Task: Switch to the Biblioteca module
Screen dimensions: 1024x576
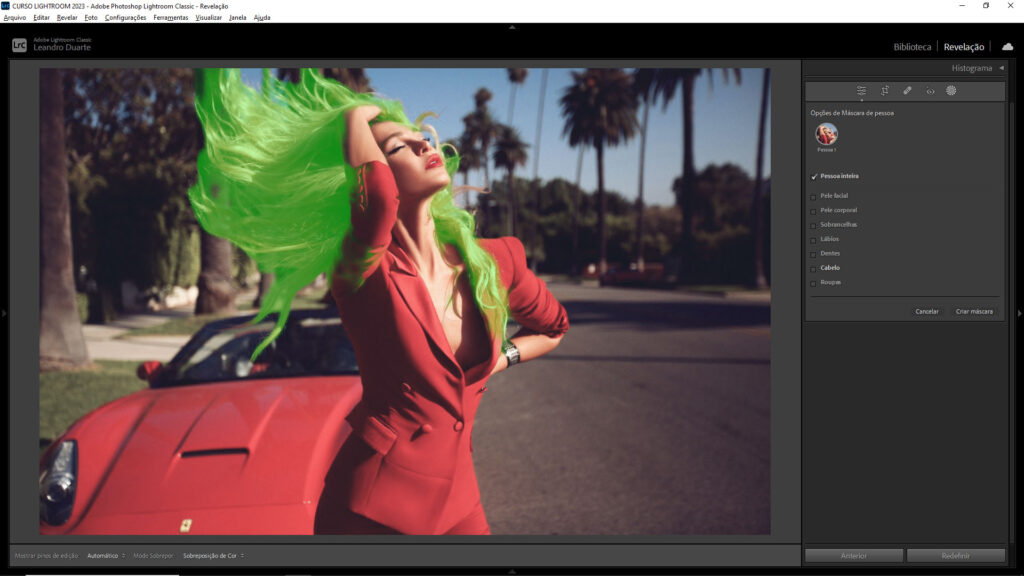Action: pos(912,47)
